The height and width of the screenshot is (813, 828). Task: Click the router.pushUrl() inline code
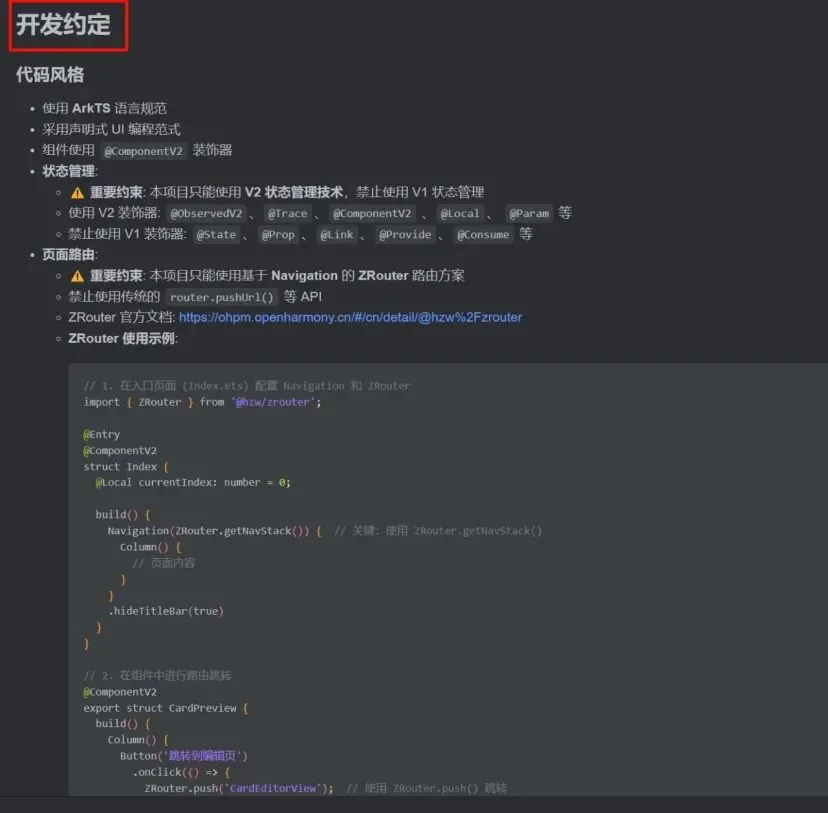click(222, 297)
